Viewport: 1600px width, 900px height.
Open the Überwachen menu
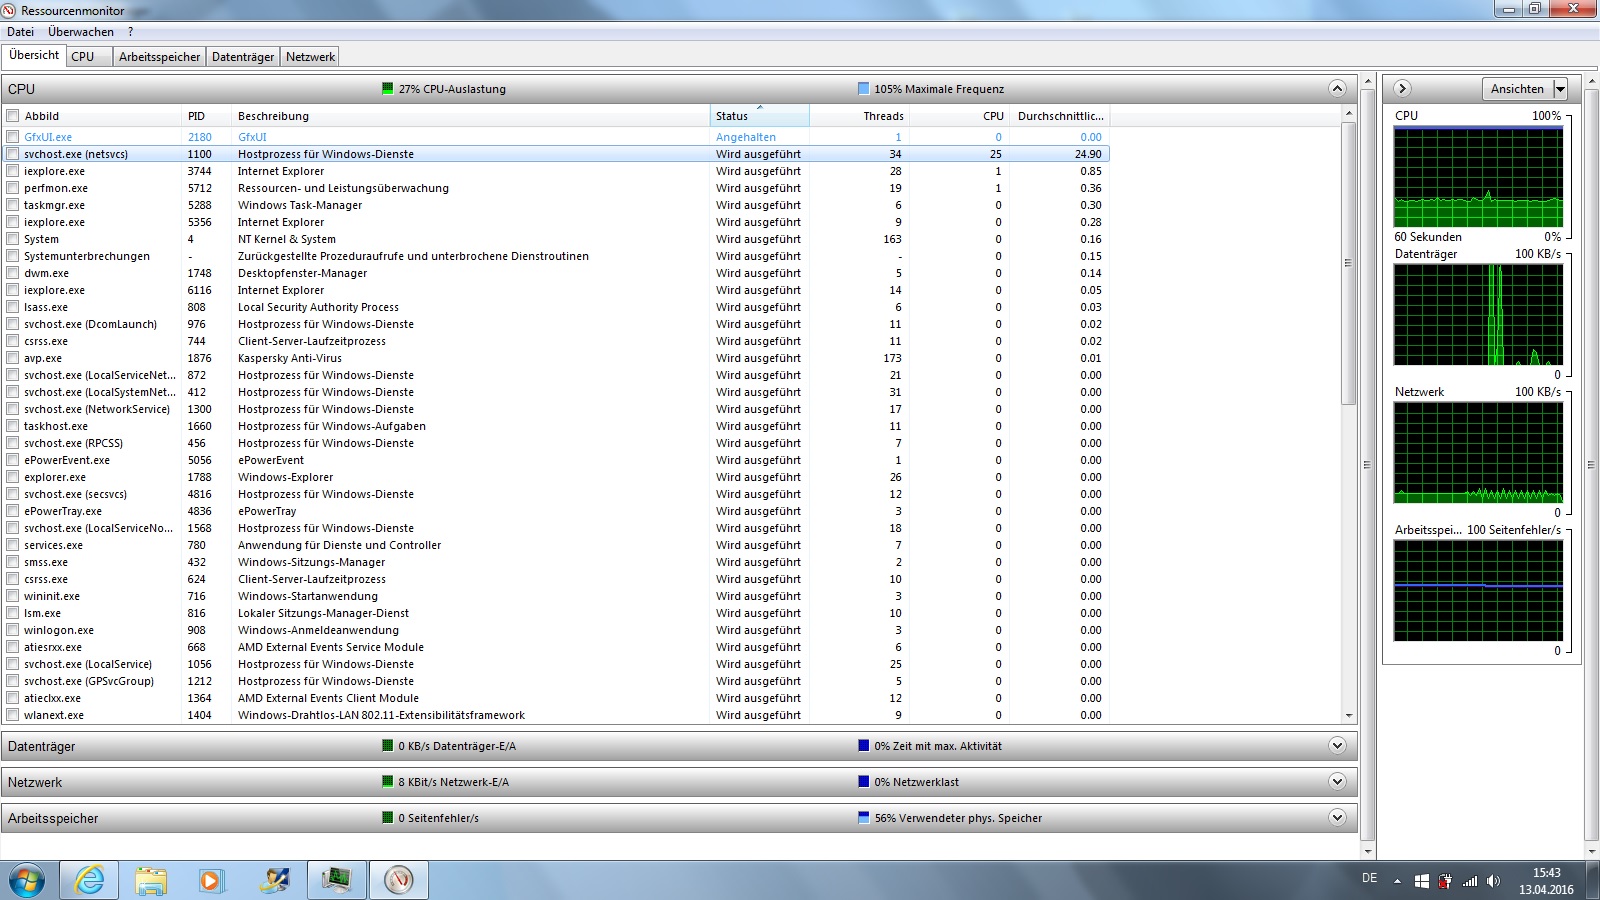point(81,32)
